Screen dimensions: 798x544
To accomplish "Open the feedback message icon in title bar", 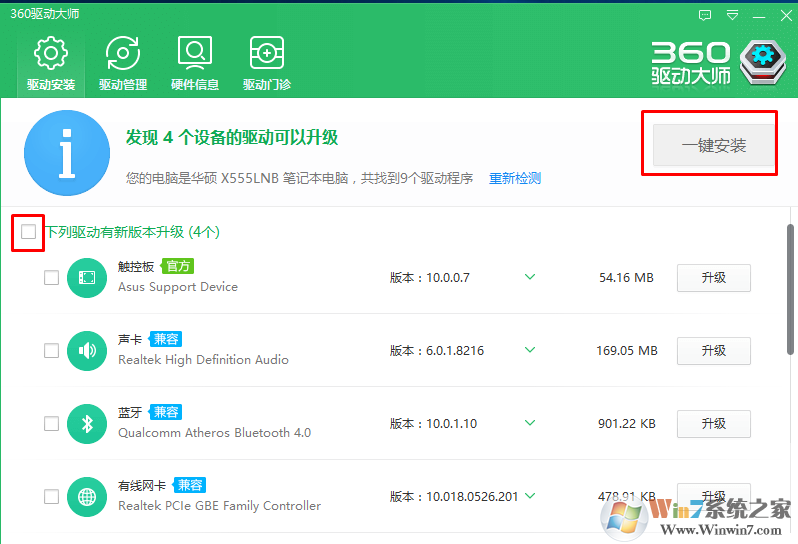I will tap(705, 15).
